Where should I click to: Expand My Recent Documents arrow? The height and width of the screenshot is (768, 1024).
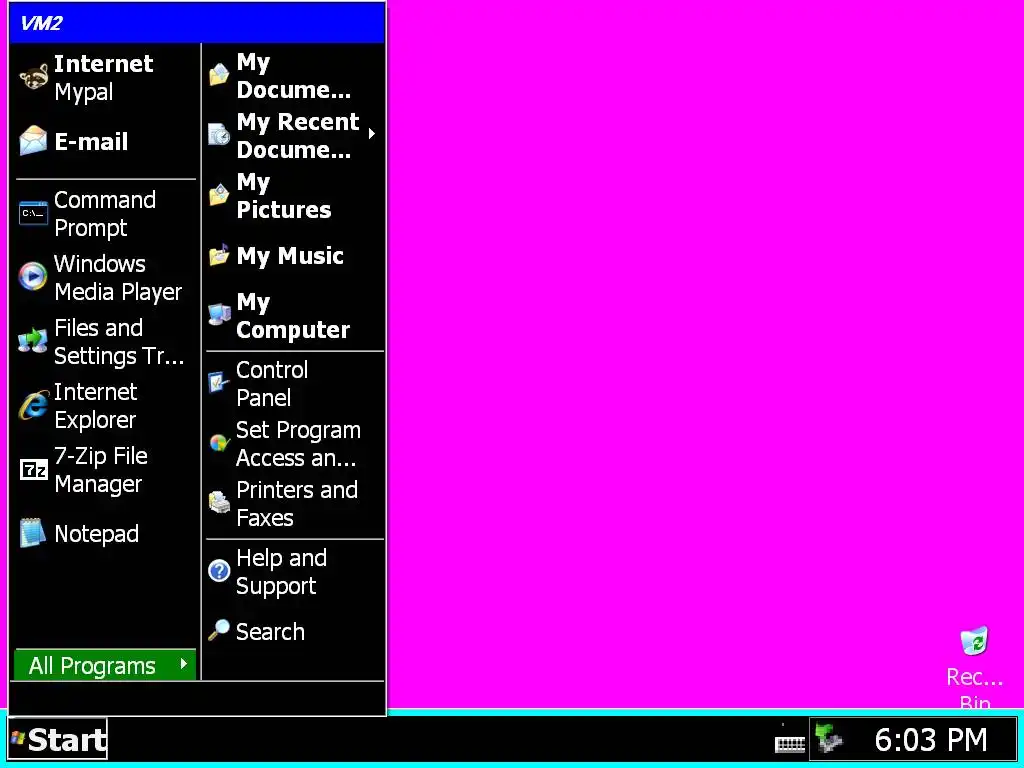371,134
